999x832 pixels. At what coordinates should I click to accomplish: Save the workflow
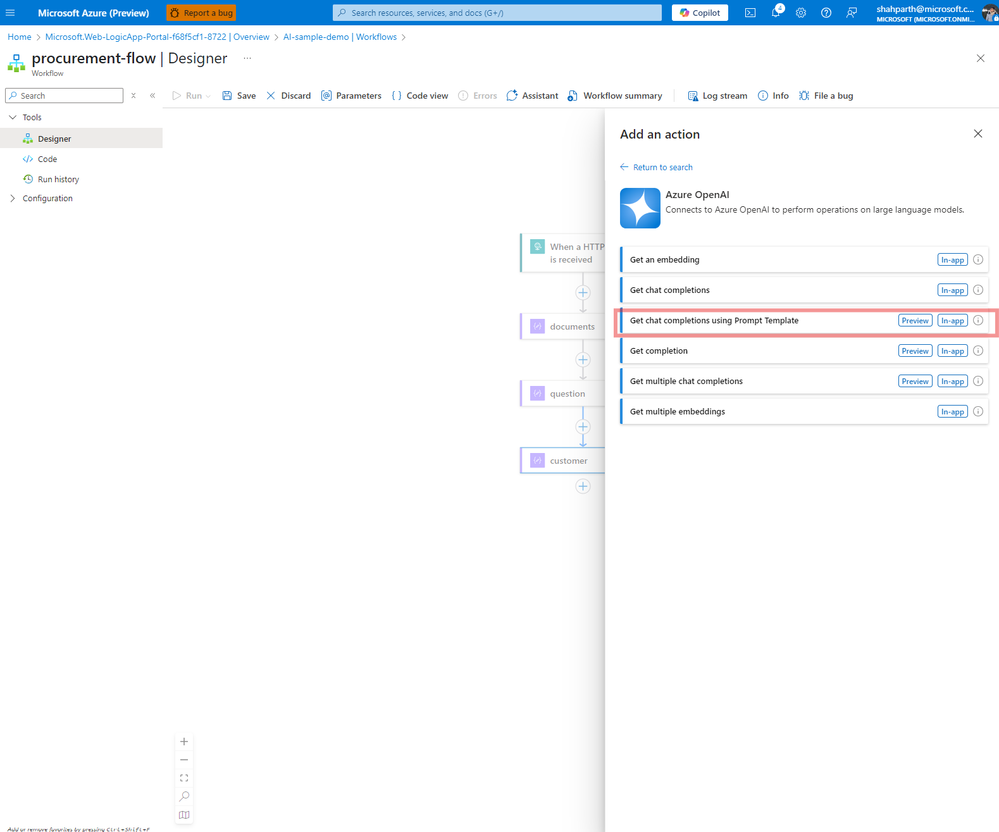pos(239,96)
